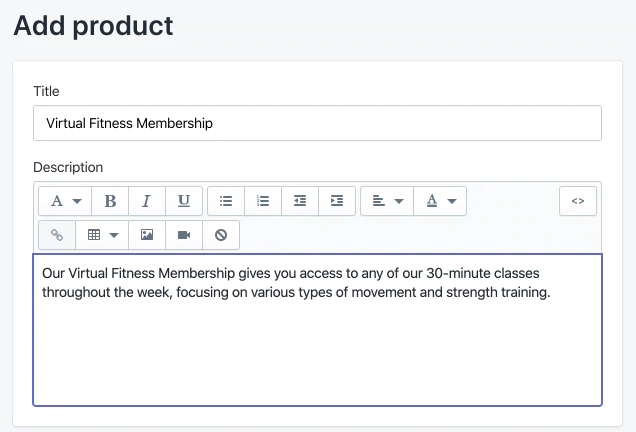The image size is (636, 432).
Task: Insert a bulleted list
Action: [x=226, y=201]
